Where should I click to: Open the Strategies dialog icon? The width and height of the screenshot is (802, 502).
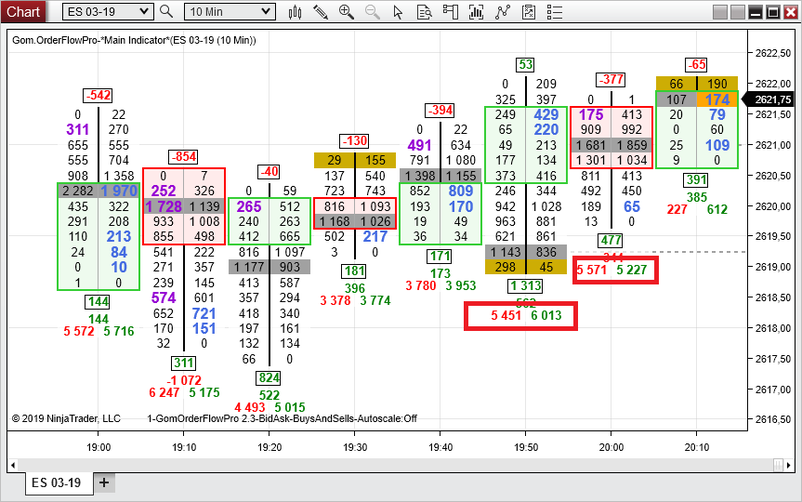(528, 12)
